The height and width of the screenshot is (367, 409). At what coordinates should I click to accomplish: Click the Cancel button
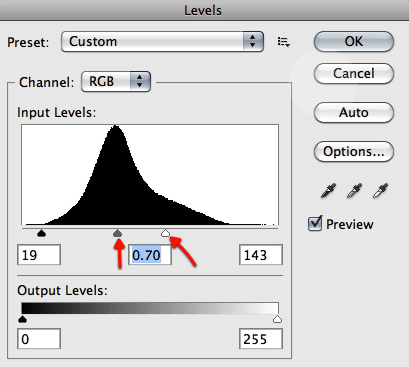coord(354,73)
